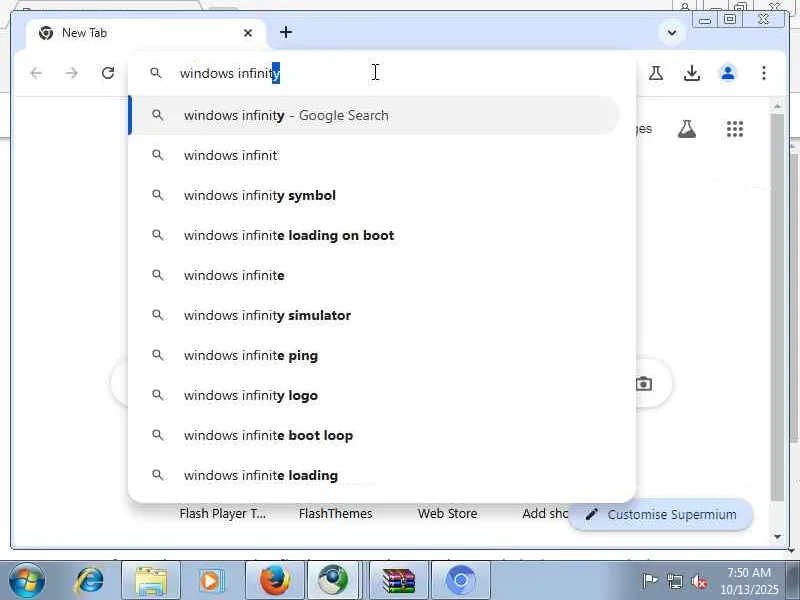This screenshot has width=800, height=600.
Task: Go back with the back arrow
Action: click(x=36, y=73)
